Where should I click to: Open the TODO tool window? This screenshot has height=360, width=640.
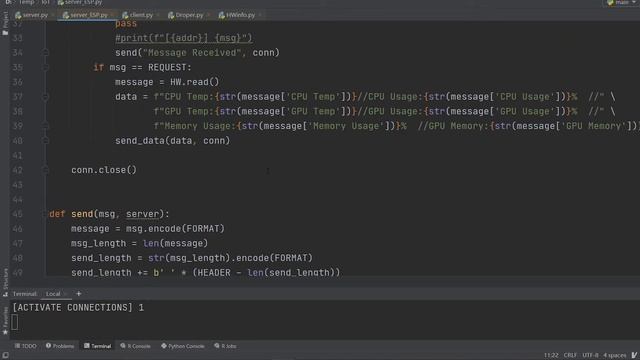tap(26, 346)
